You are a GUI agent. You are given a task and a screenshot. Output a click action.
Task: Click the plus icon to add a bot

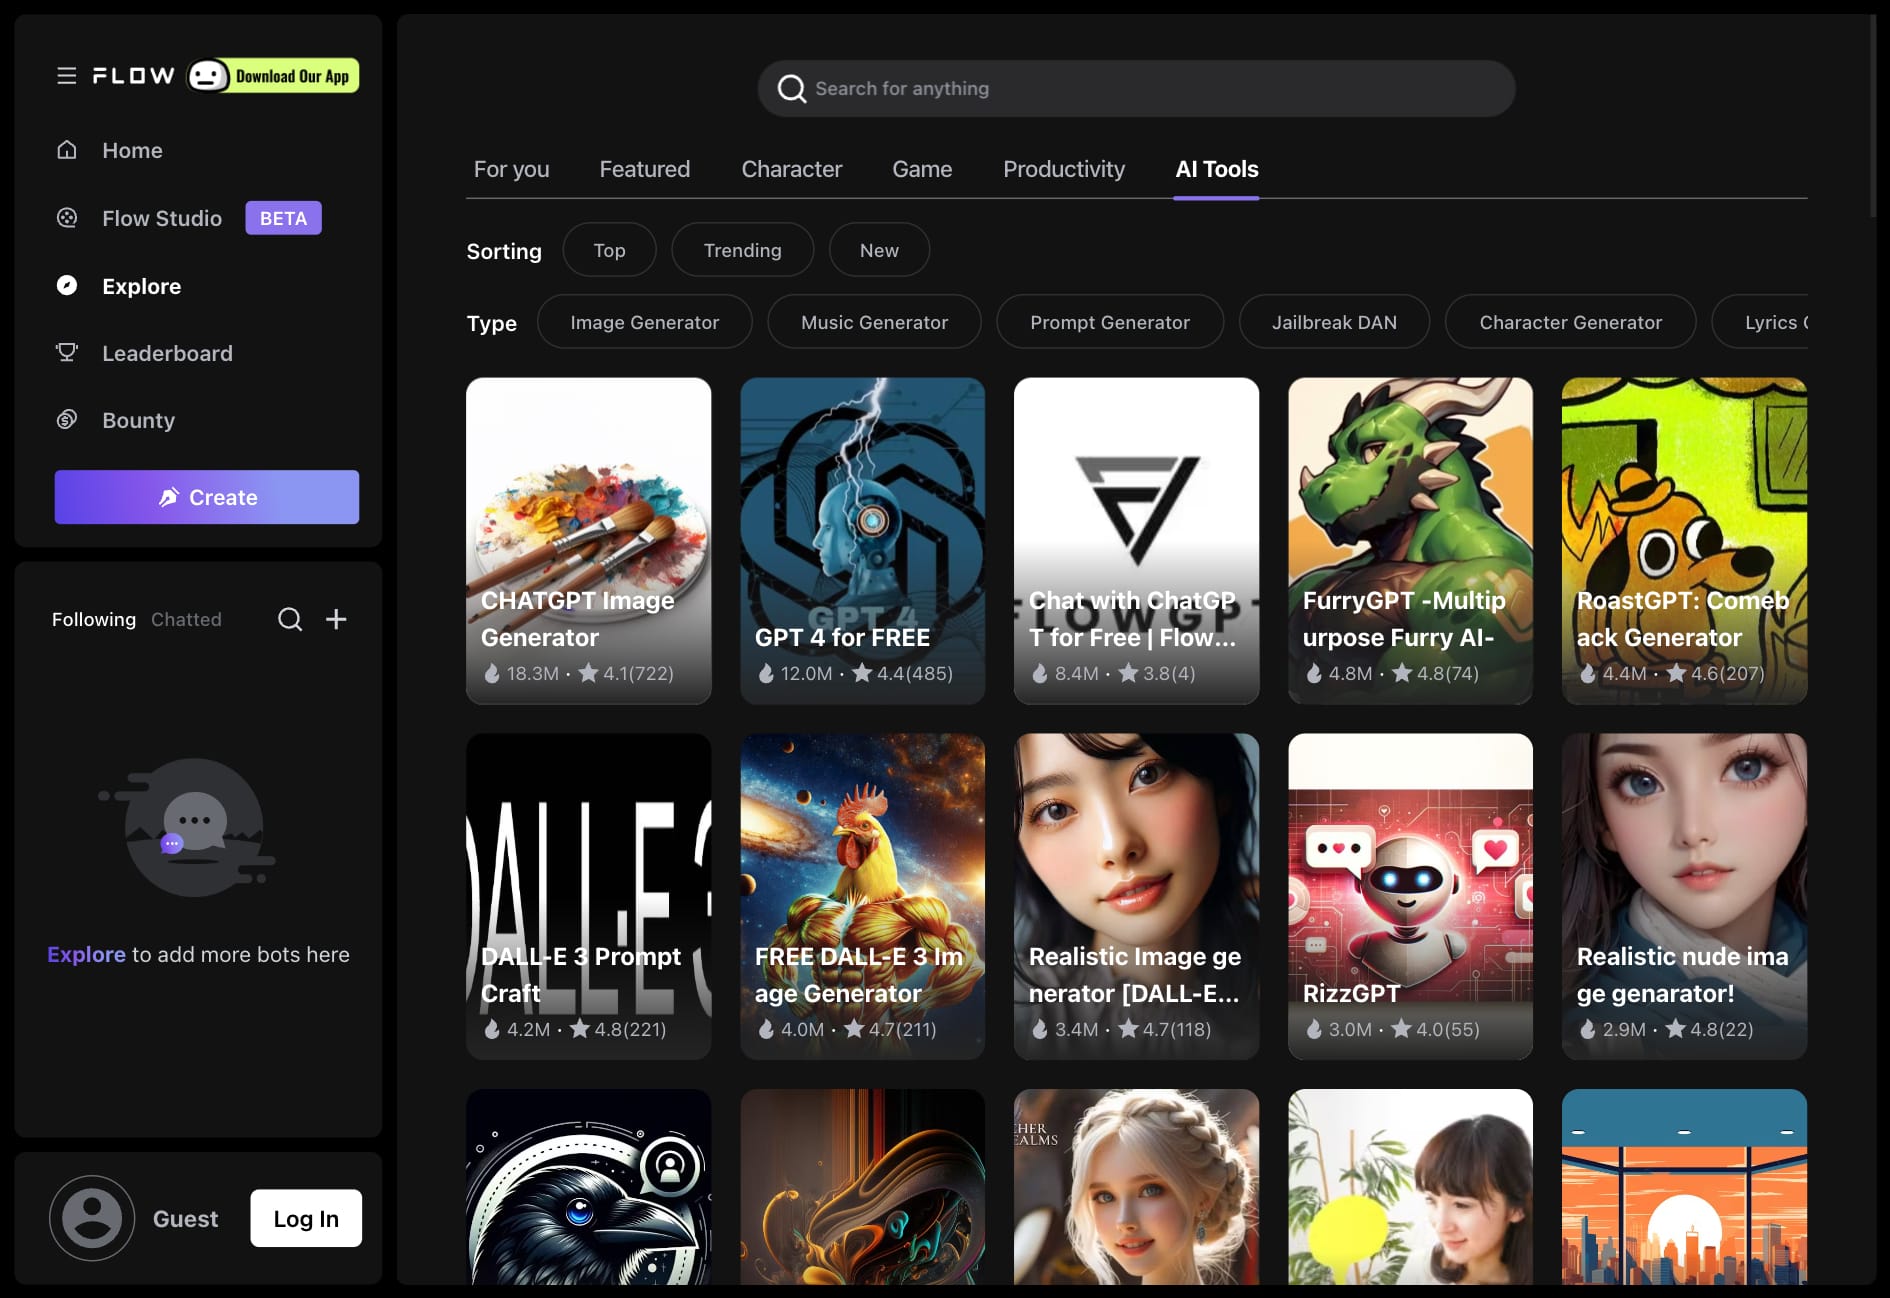(x=336, y=619)
